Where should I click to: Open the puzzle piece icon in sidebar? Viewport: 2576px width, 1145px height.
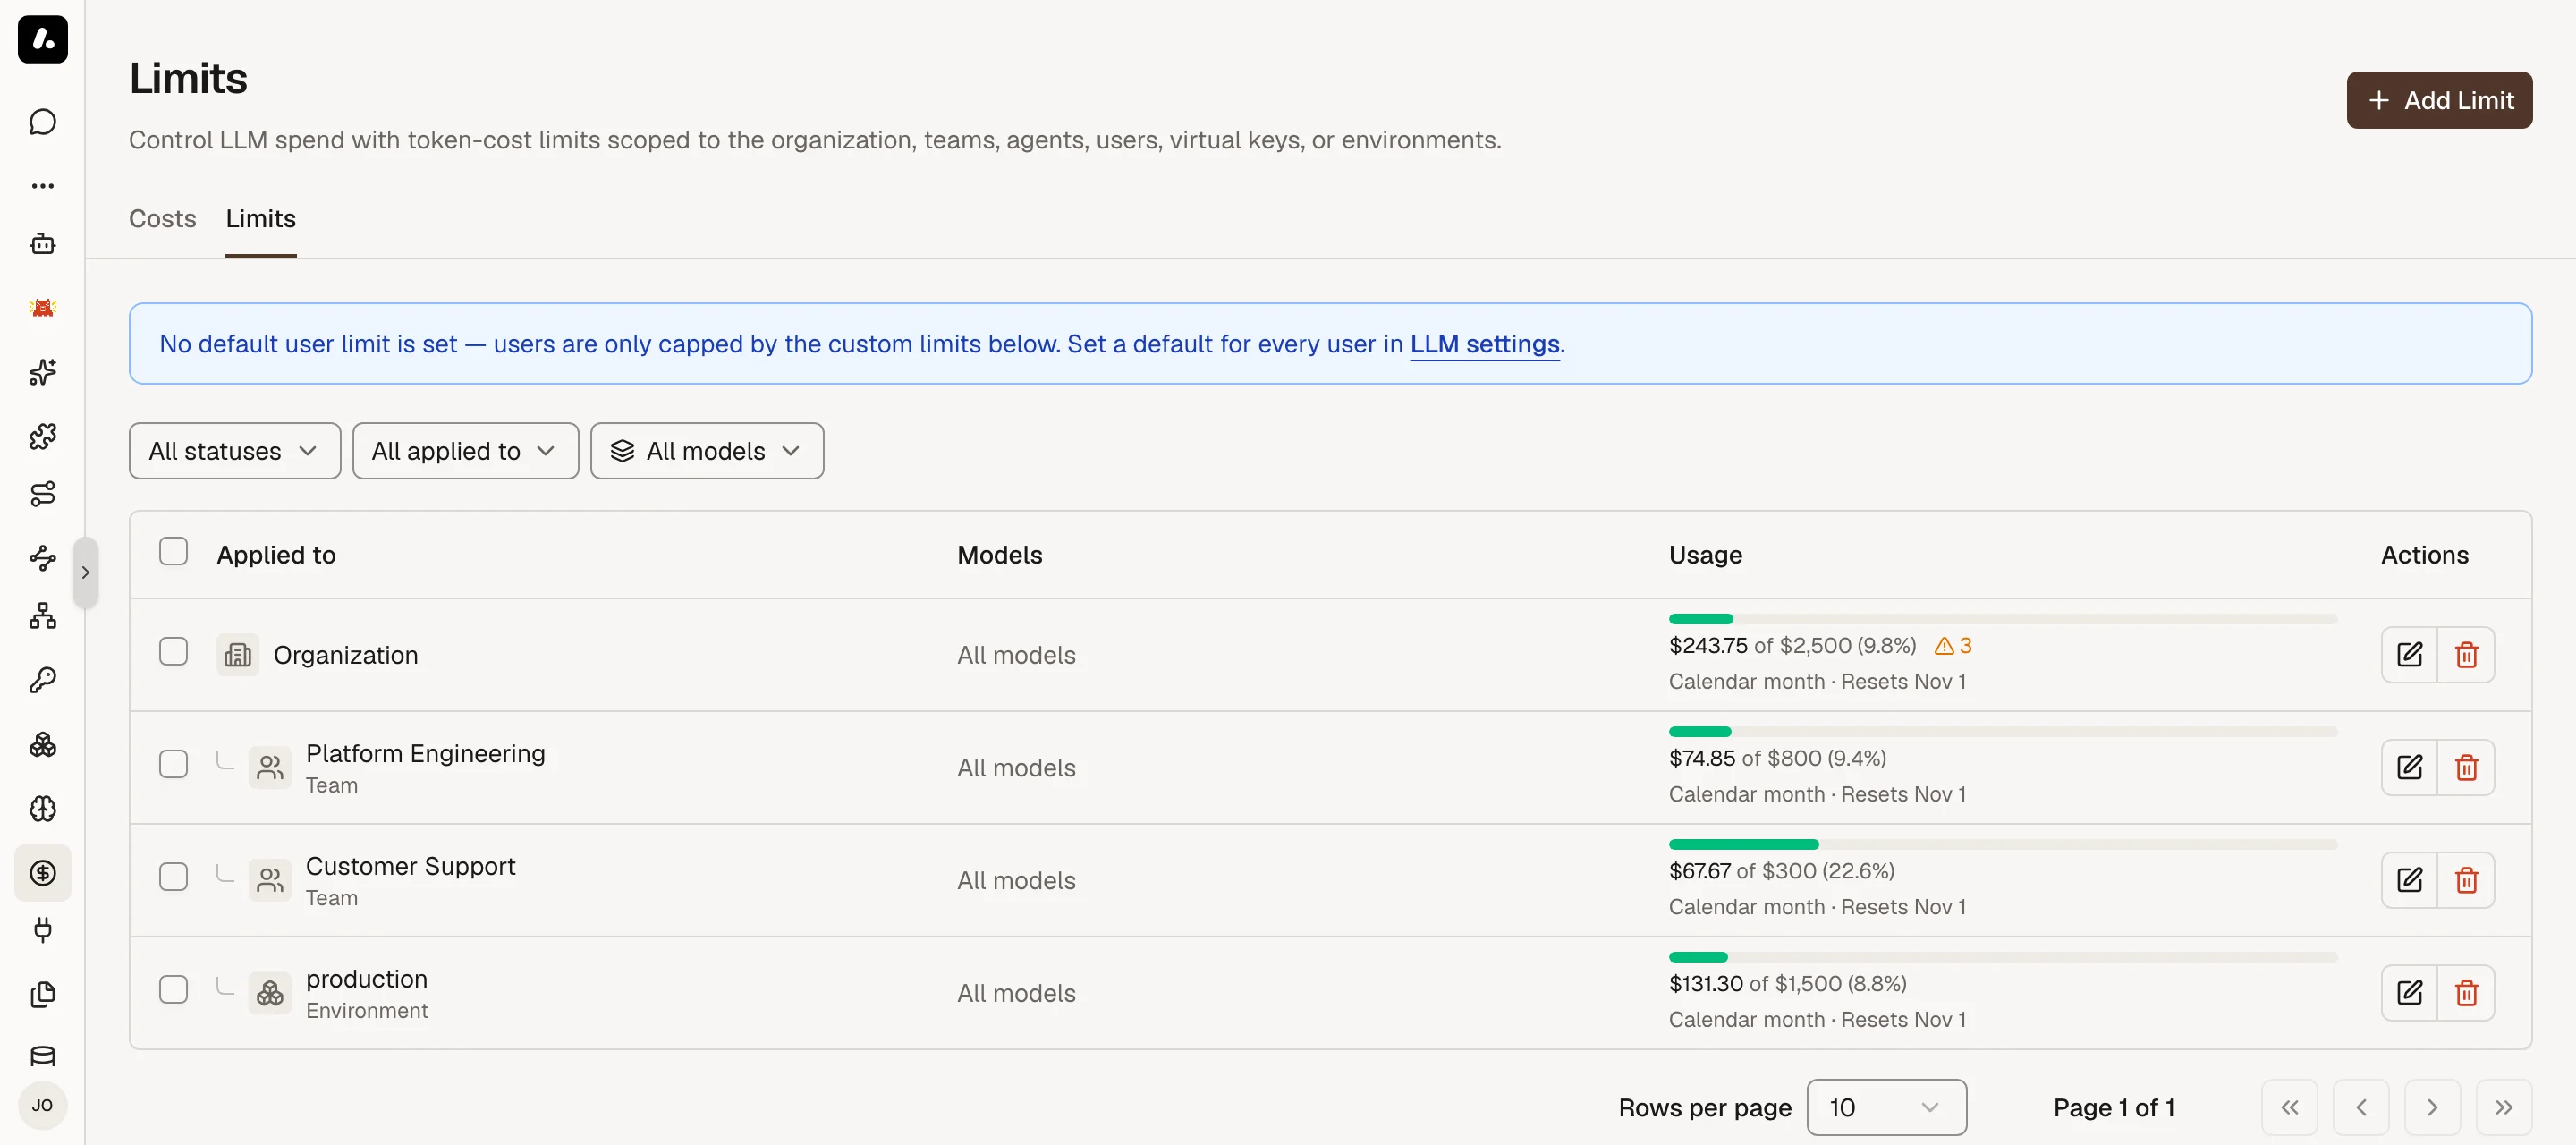[42, 436]
